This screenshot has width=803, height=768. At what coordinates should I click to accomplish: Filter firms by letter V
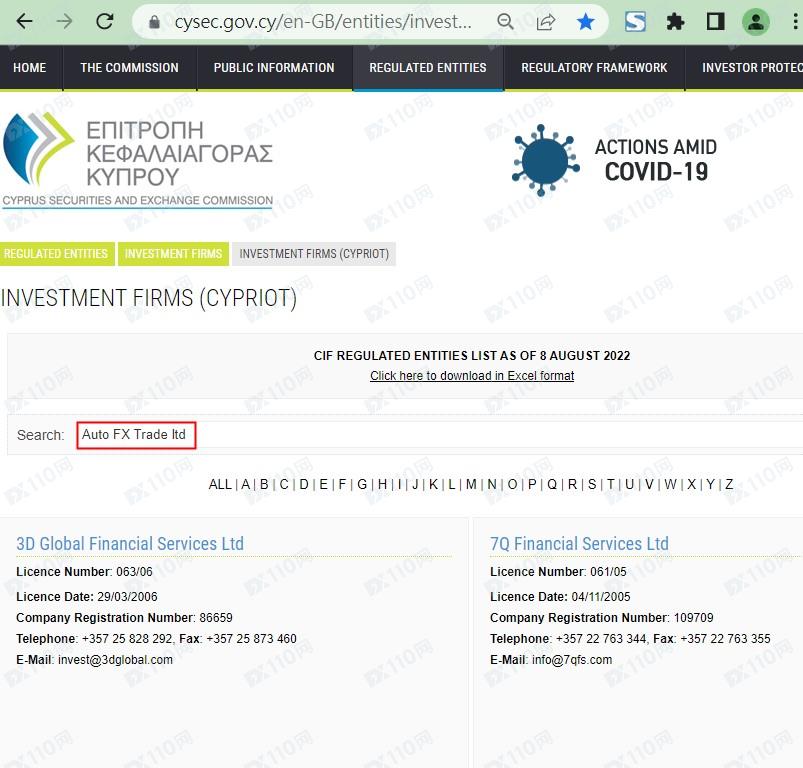[649, 484]
